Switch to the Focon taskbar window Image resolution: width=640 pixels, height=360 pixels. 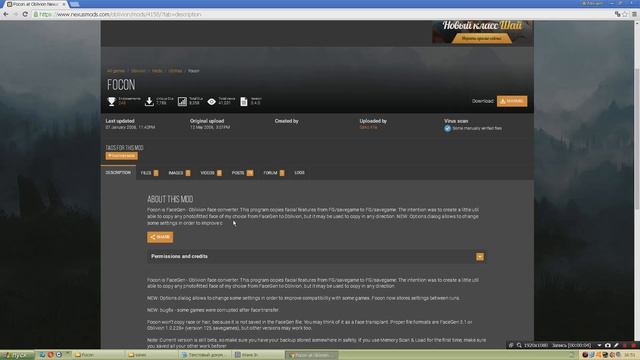98,355
